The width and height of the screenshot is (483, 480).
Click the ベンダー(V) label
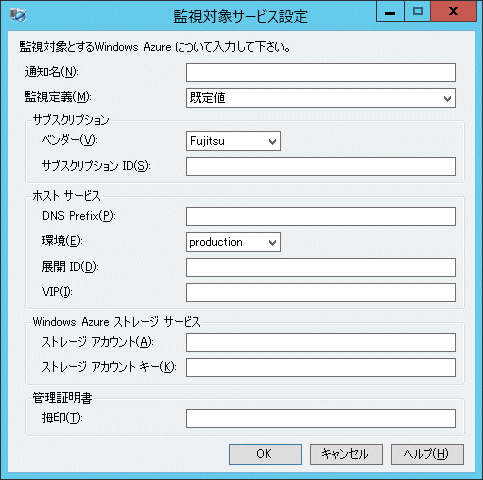(x=69, y=140)
